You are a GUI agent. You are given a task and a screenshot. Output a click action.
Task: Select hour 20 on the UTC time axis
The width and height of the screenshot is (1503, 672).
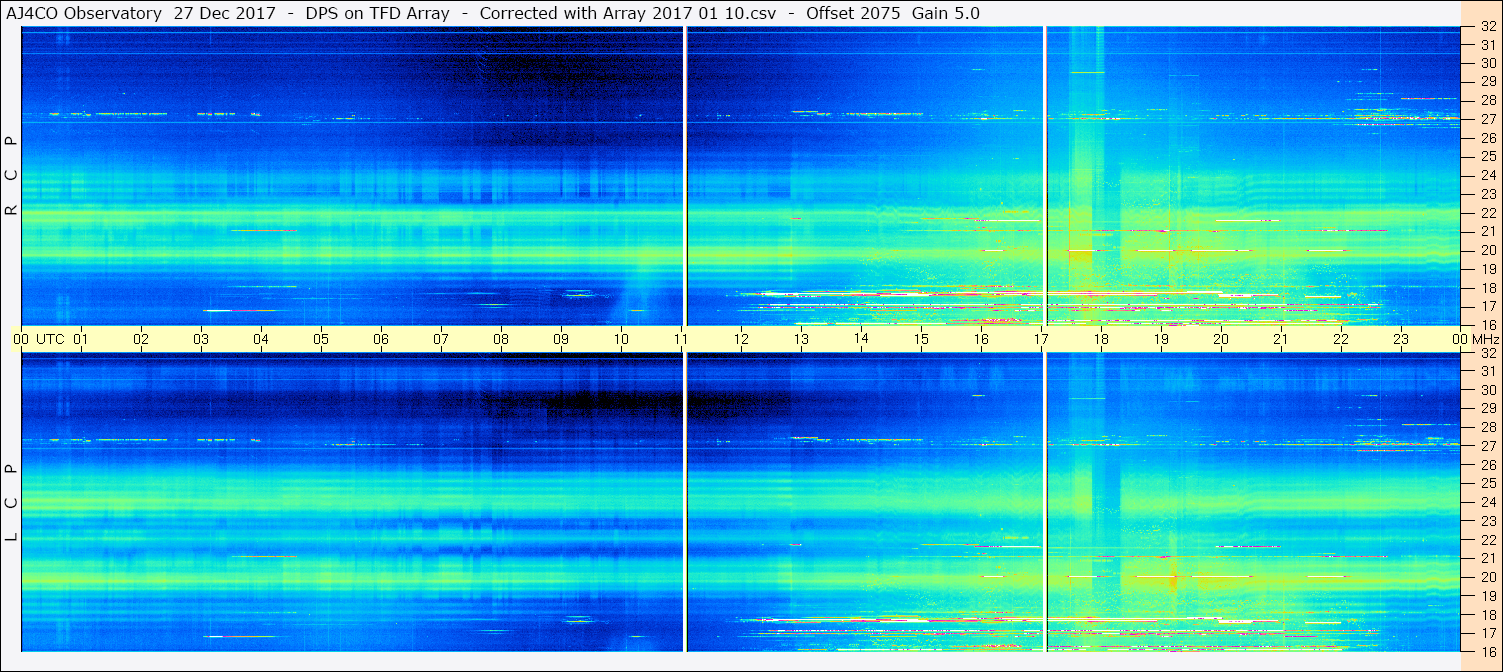[x=1221, y=339]
